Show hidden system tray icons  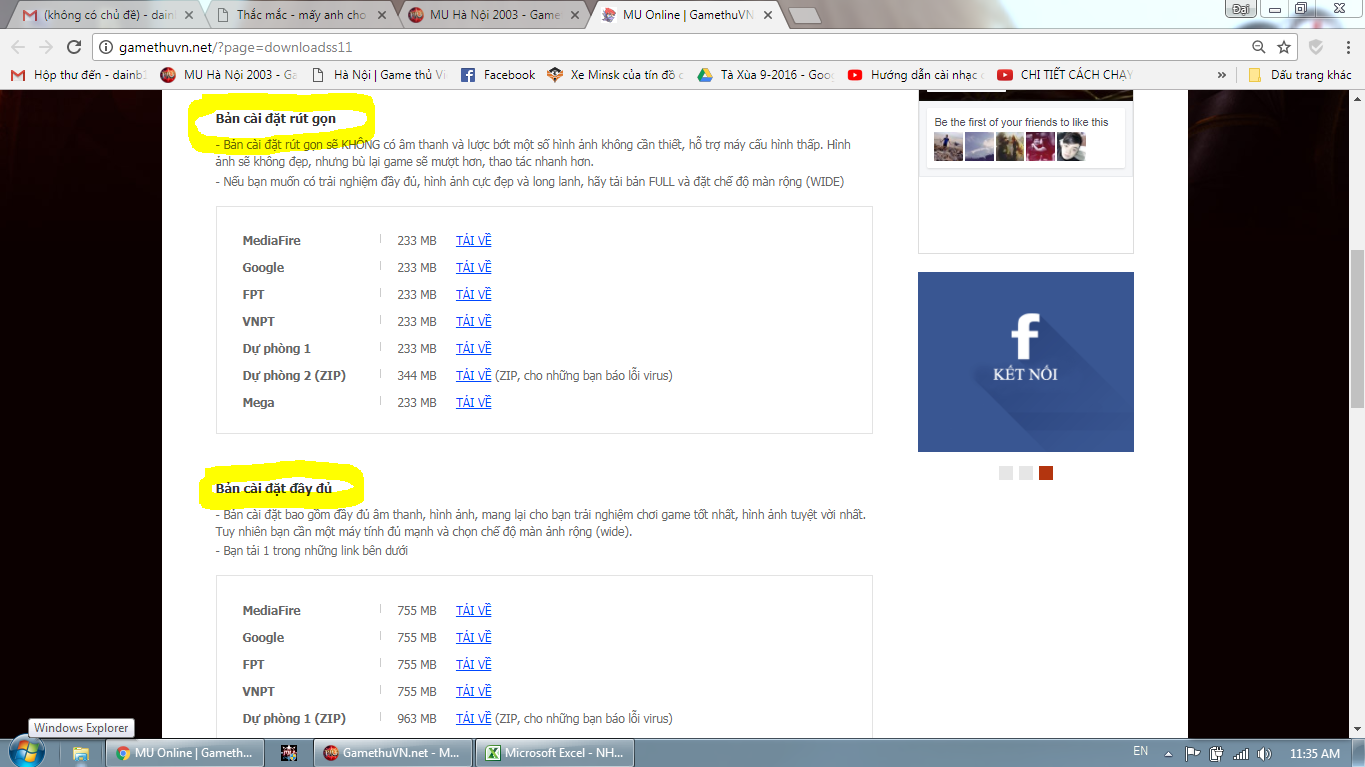1167,753
